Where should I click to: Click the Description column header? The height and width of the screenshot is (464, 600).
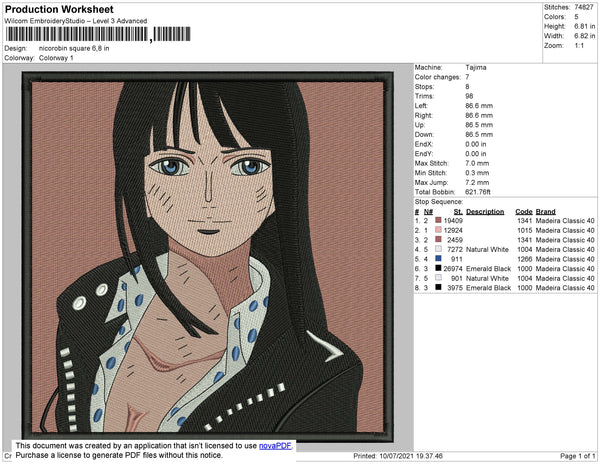pos(485,212)
